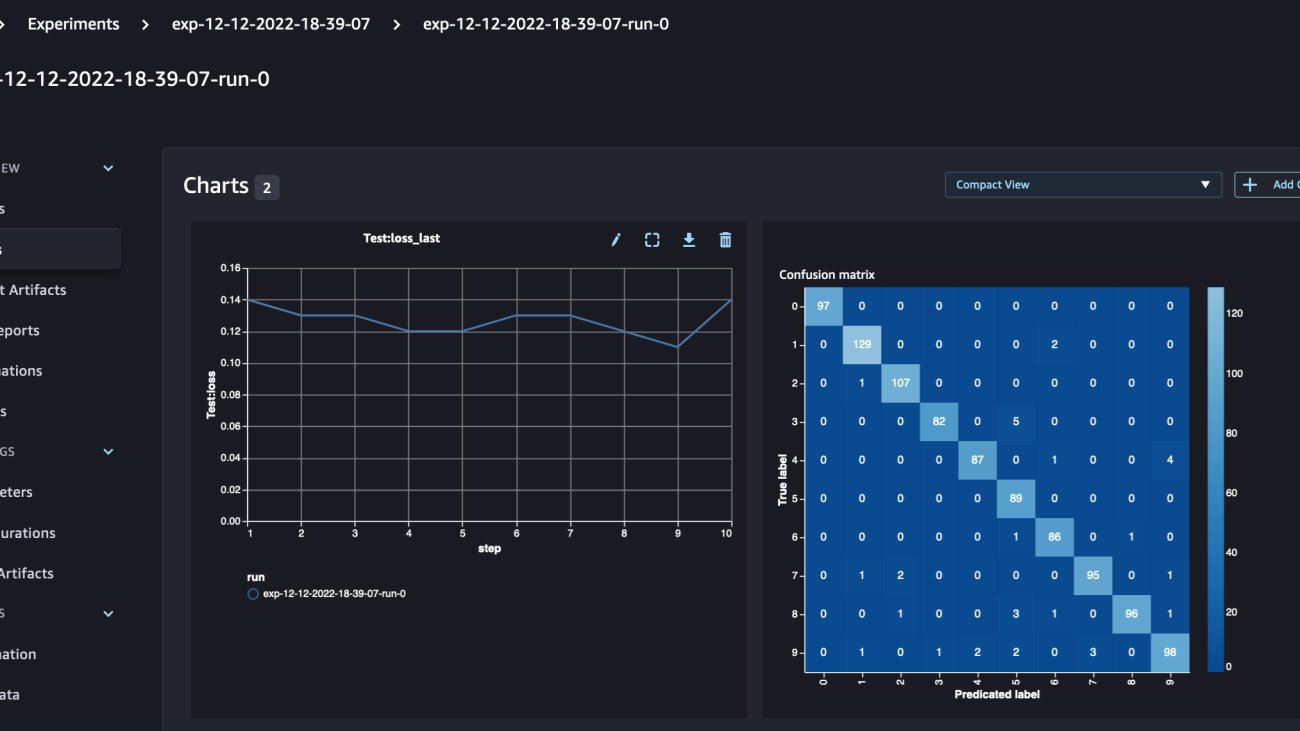Select confusion matrix cell with value 87
The image size is (1300, 731).
[978, 459]
